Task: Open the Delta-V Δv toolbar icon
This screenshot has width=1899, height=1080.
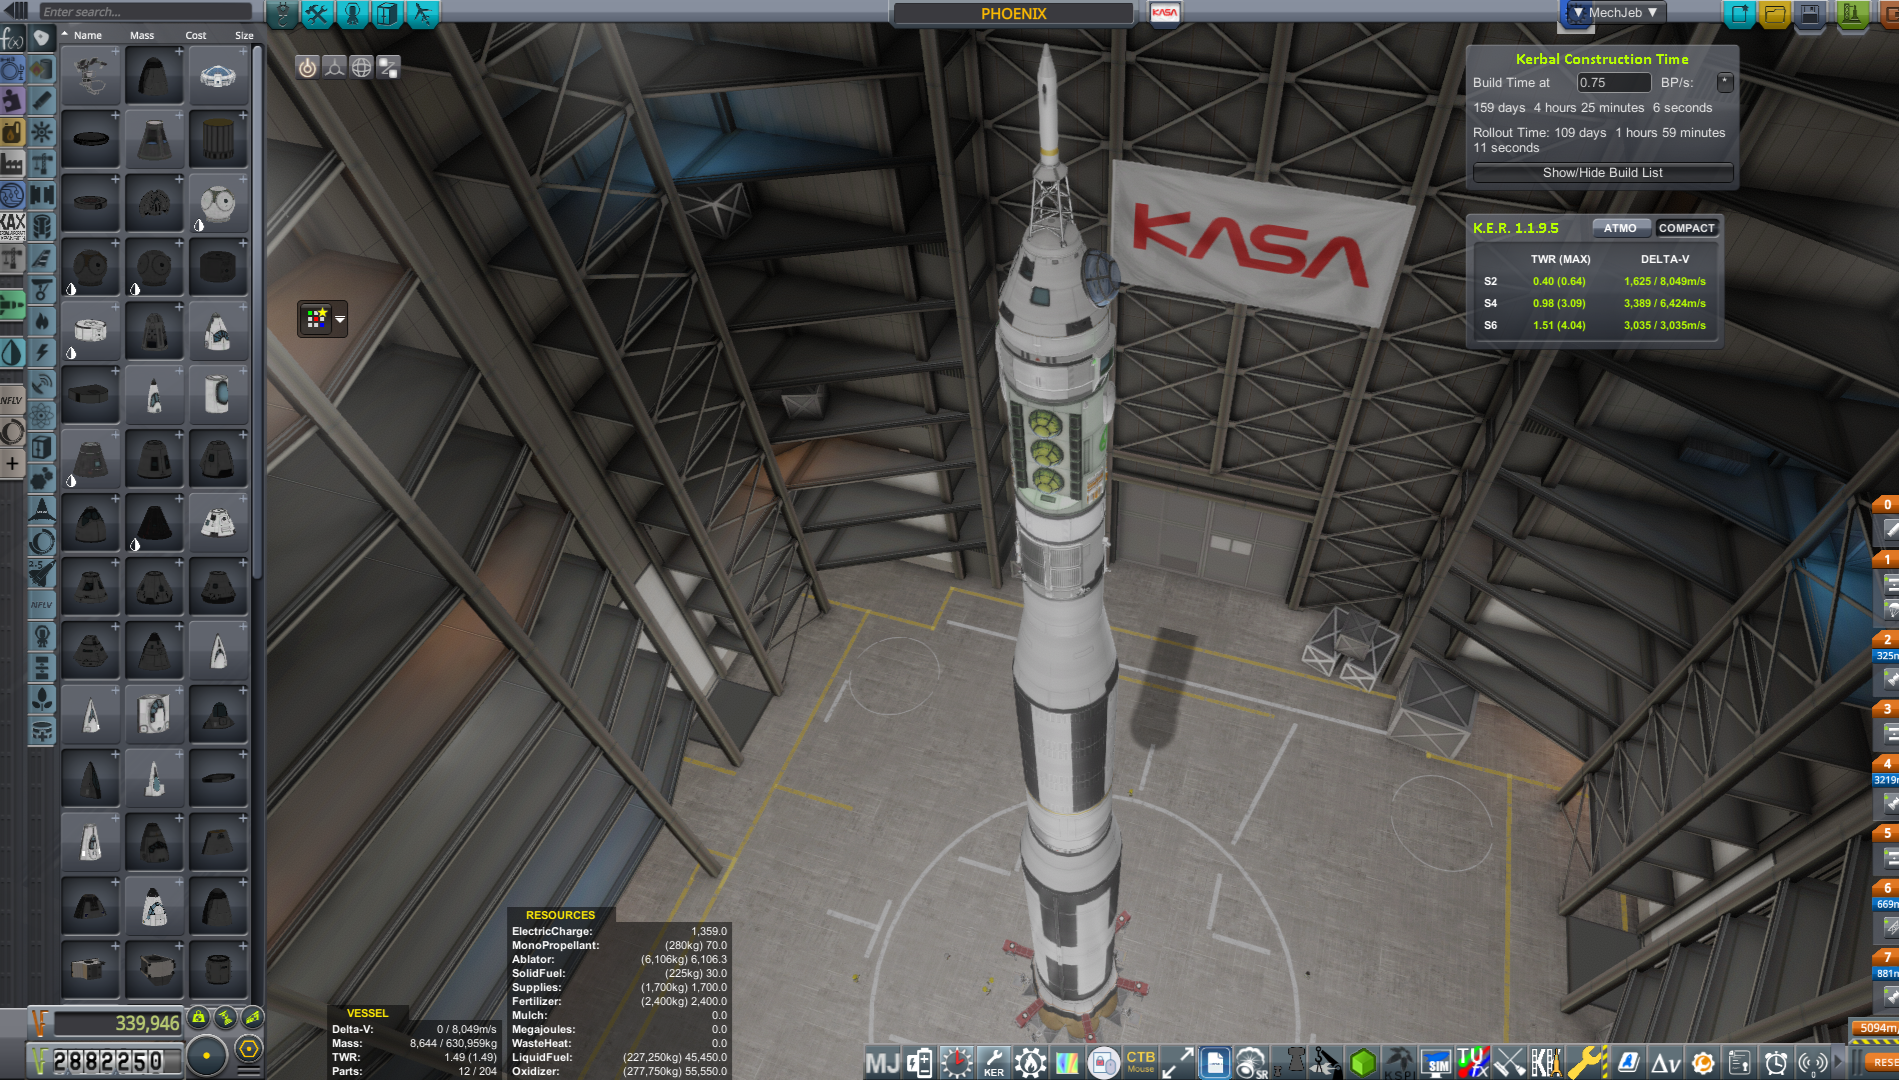Action: coord(1665,1062)
